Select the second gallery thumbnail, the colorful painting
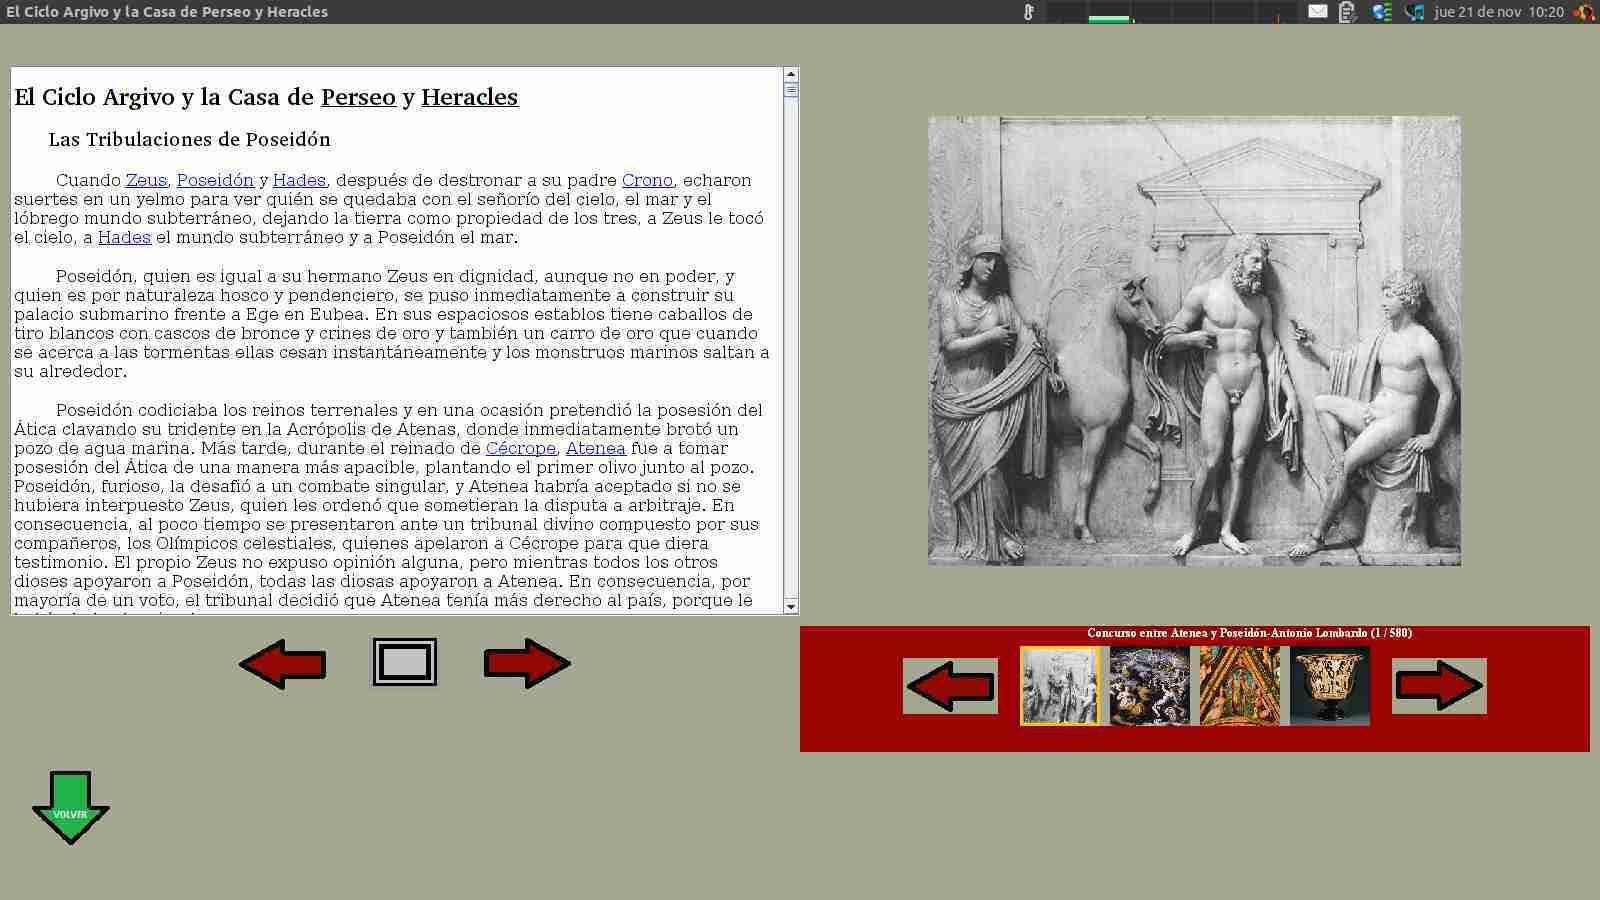 tap(1150, 686)
